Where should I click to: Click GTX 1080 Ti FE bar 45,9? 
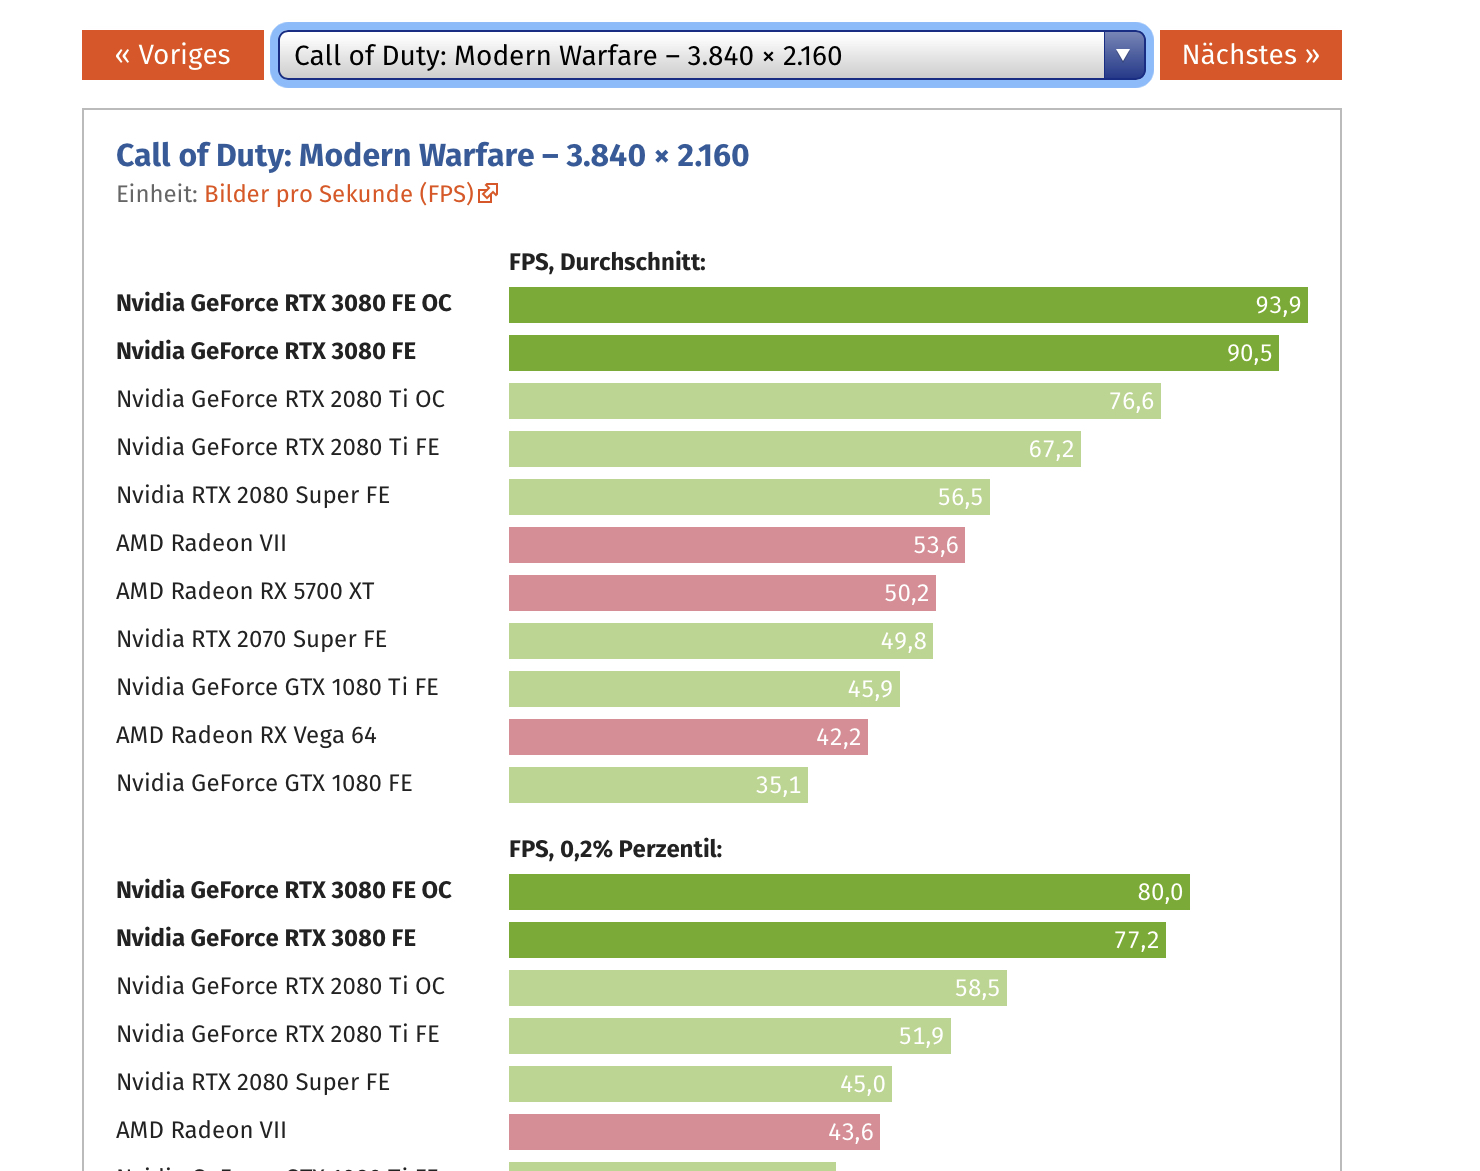click(x=704, y=689)
